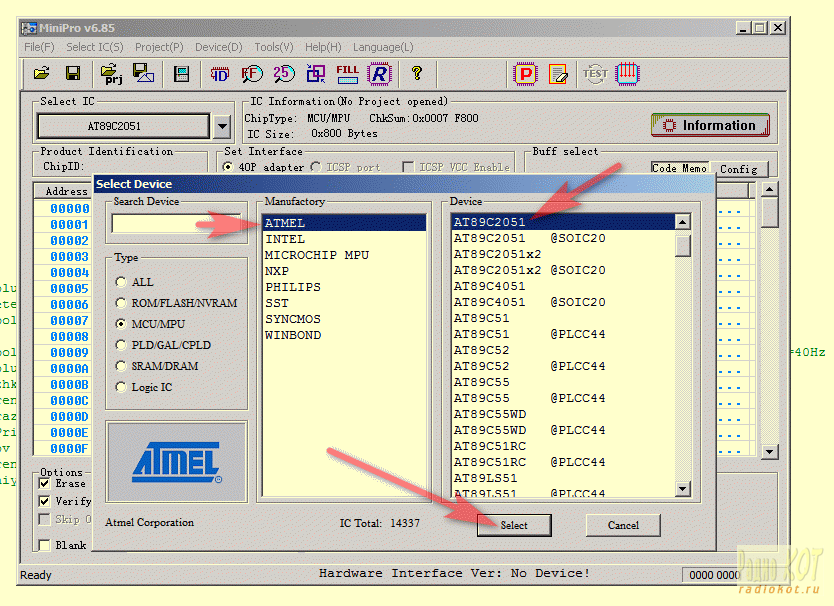Click the R read chip toolbar icon
834x606 pixels.
pyautogui.click(x=379, y=73)
